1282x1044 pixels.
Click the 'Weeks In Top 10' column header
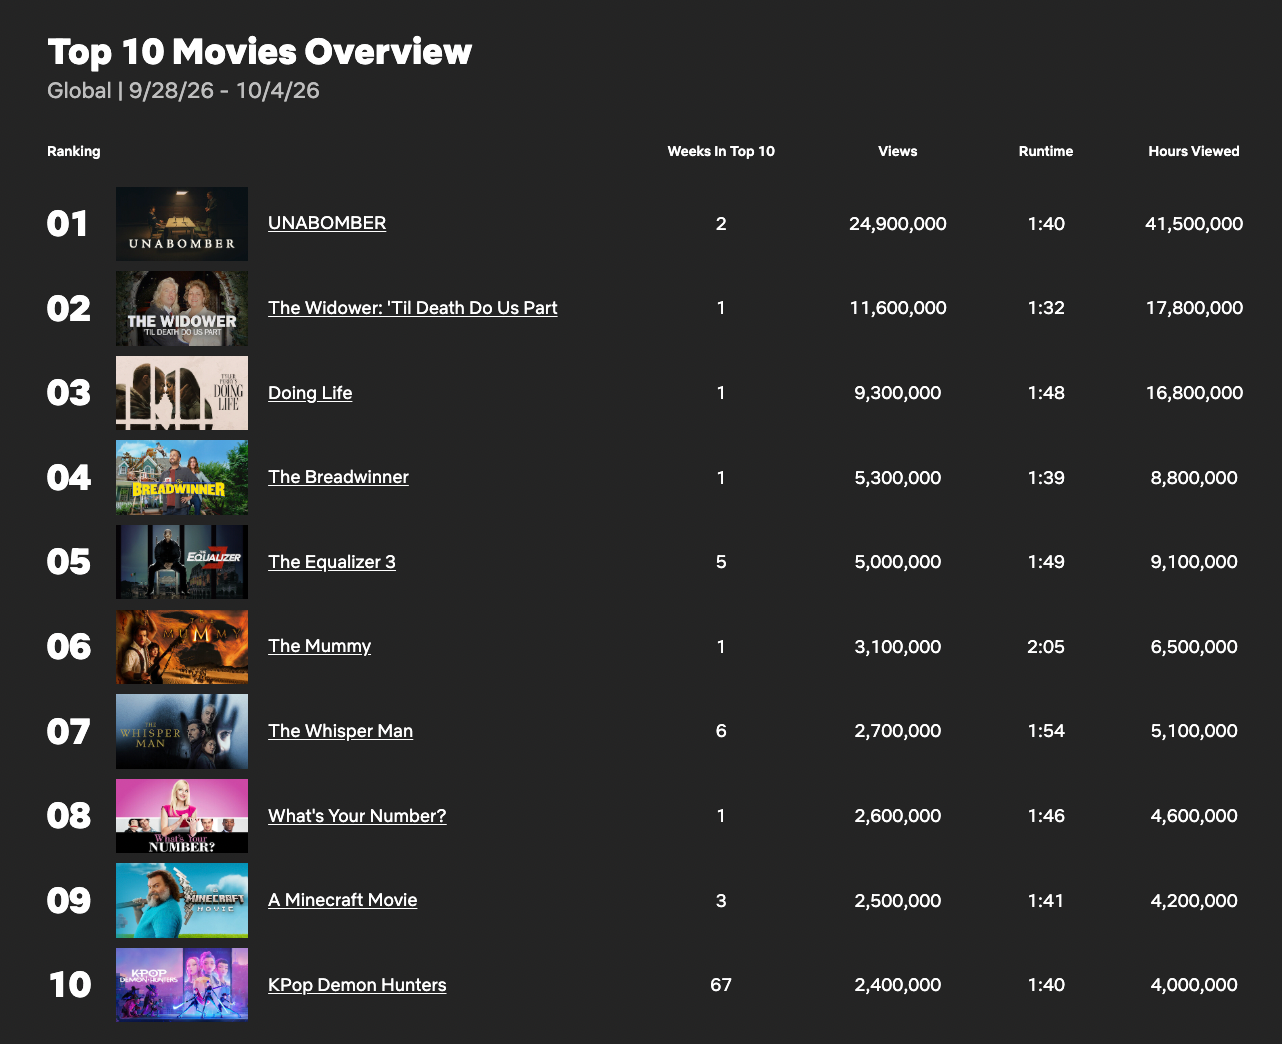(721, 151)
